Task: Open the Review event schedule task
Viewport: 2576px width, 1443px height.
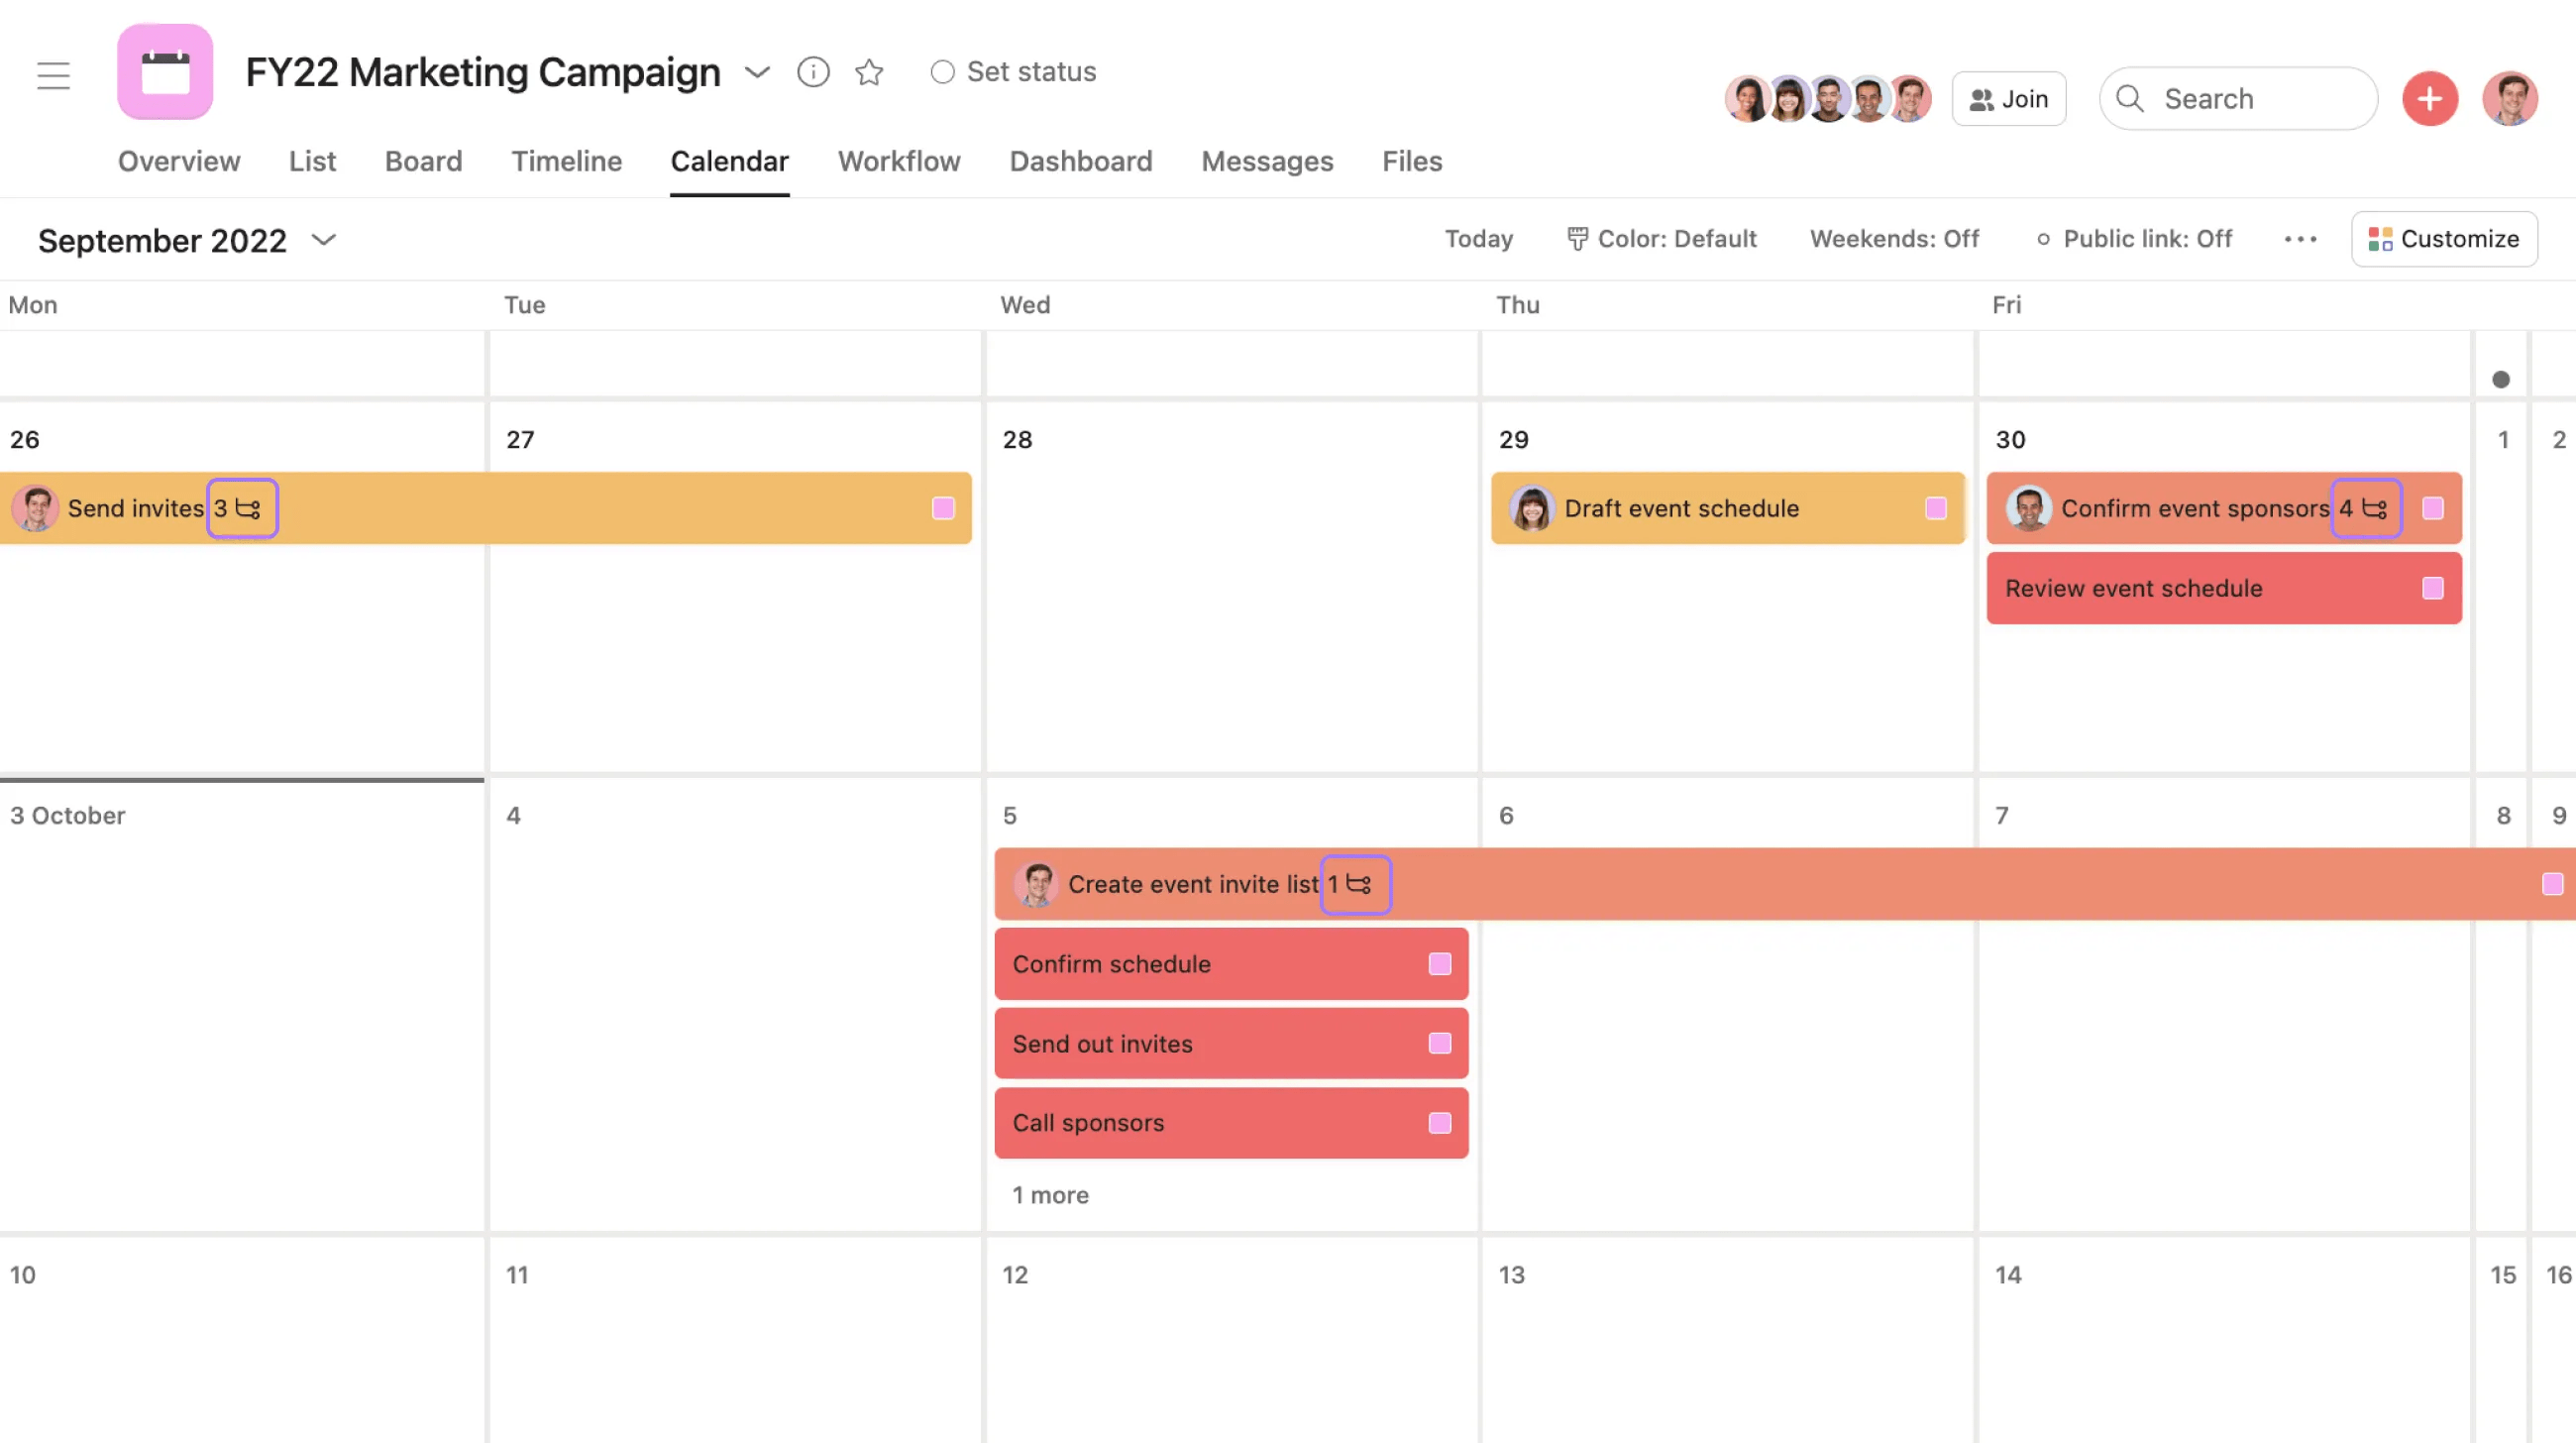Action: pyautogui.click(x=2133, y=588)
